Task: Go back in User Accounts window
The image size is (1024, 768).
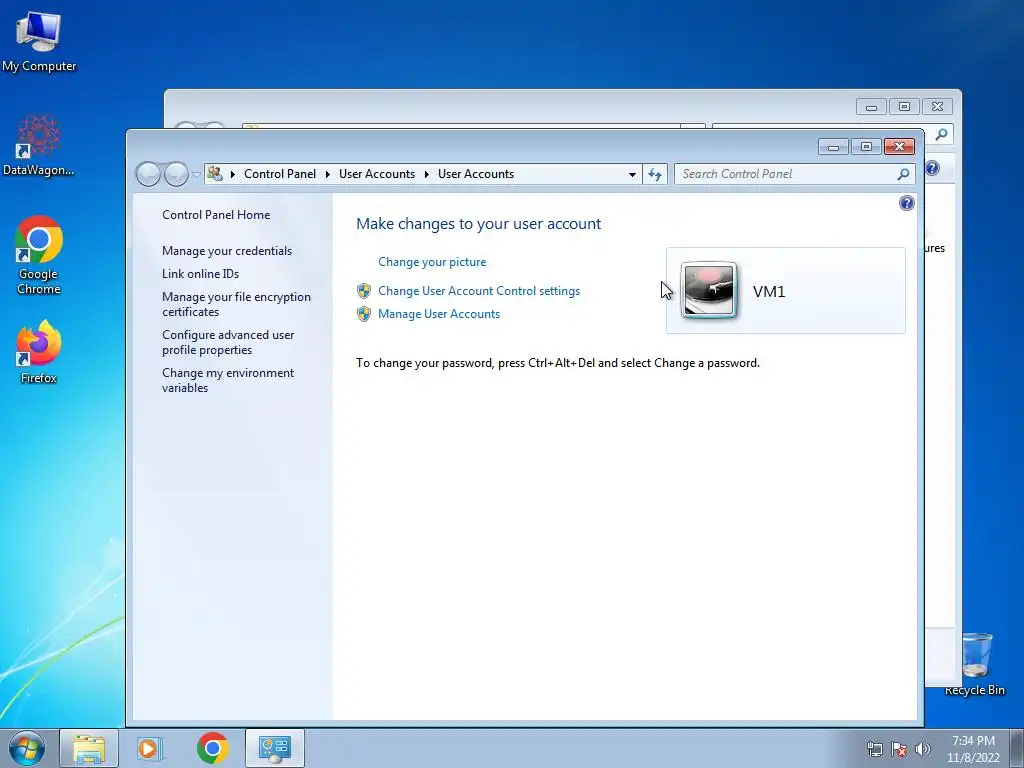Action: [x=148, y=174]
